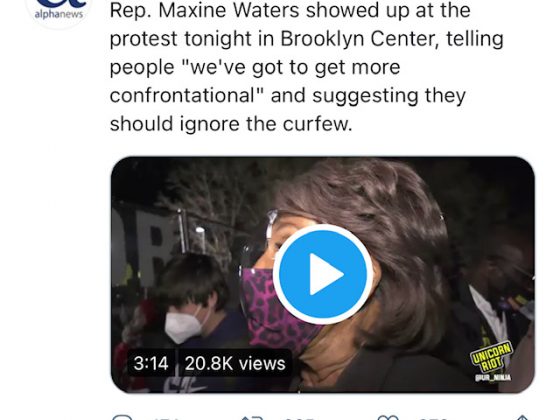Click the reply speech bubble icon

122,418
